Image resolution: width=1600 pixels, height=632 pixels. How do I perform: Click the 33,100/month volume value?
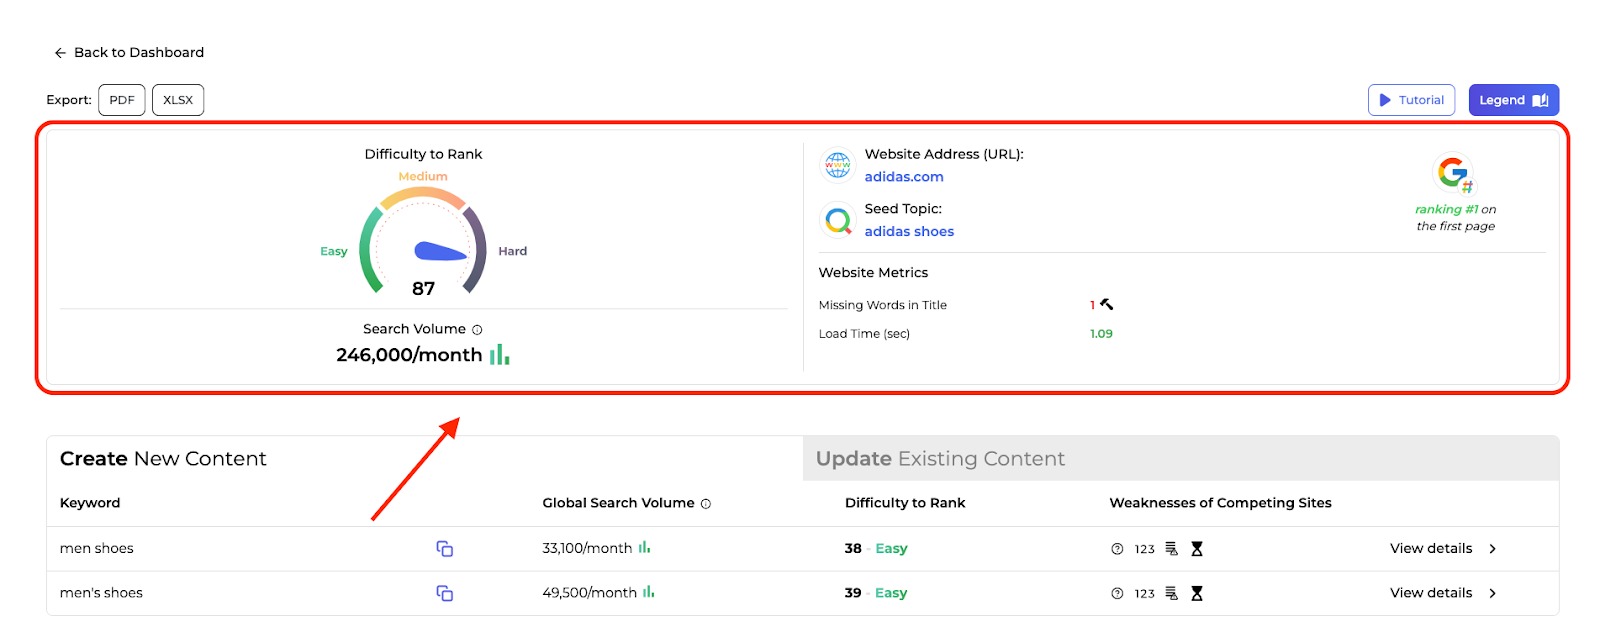[587, 549]
